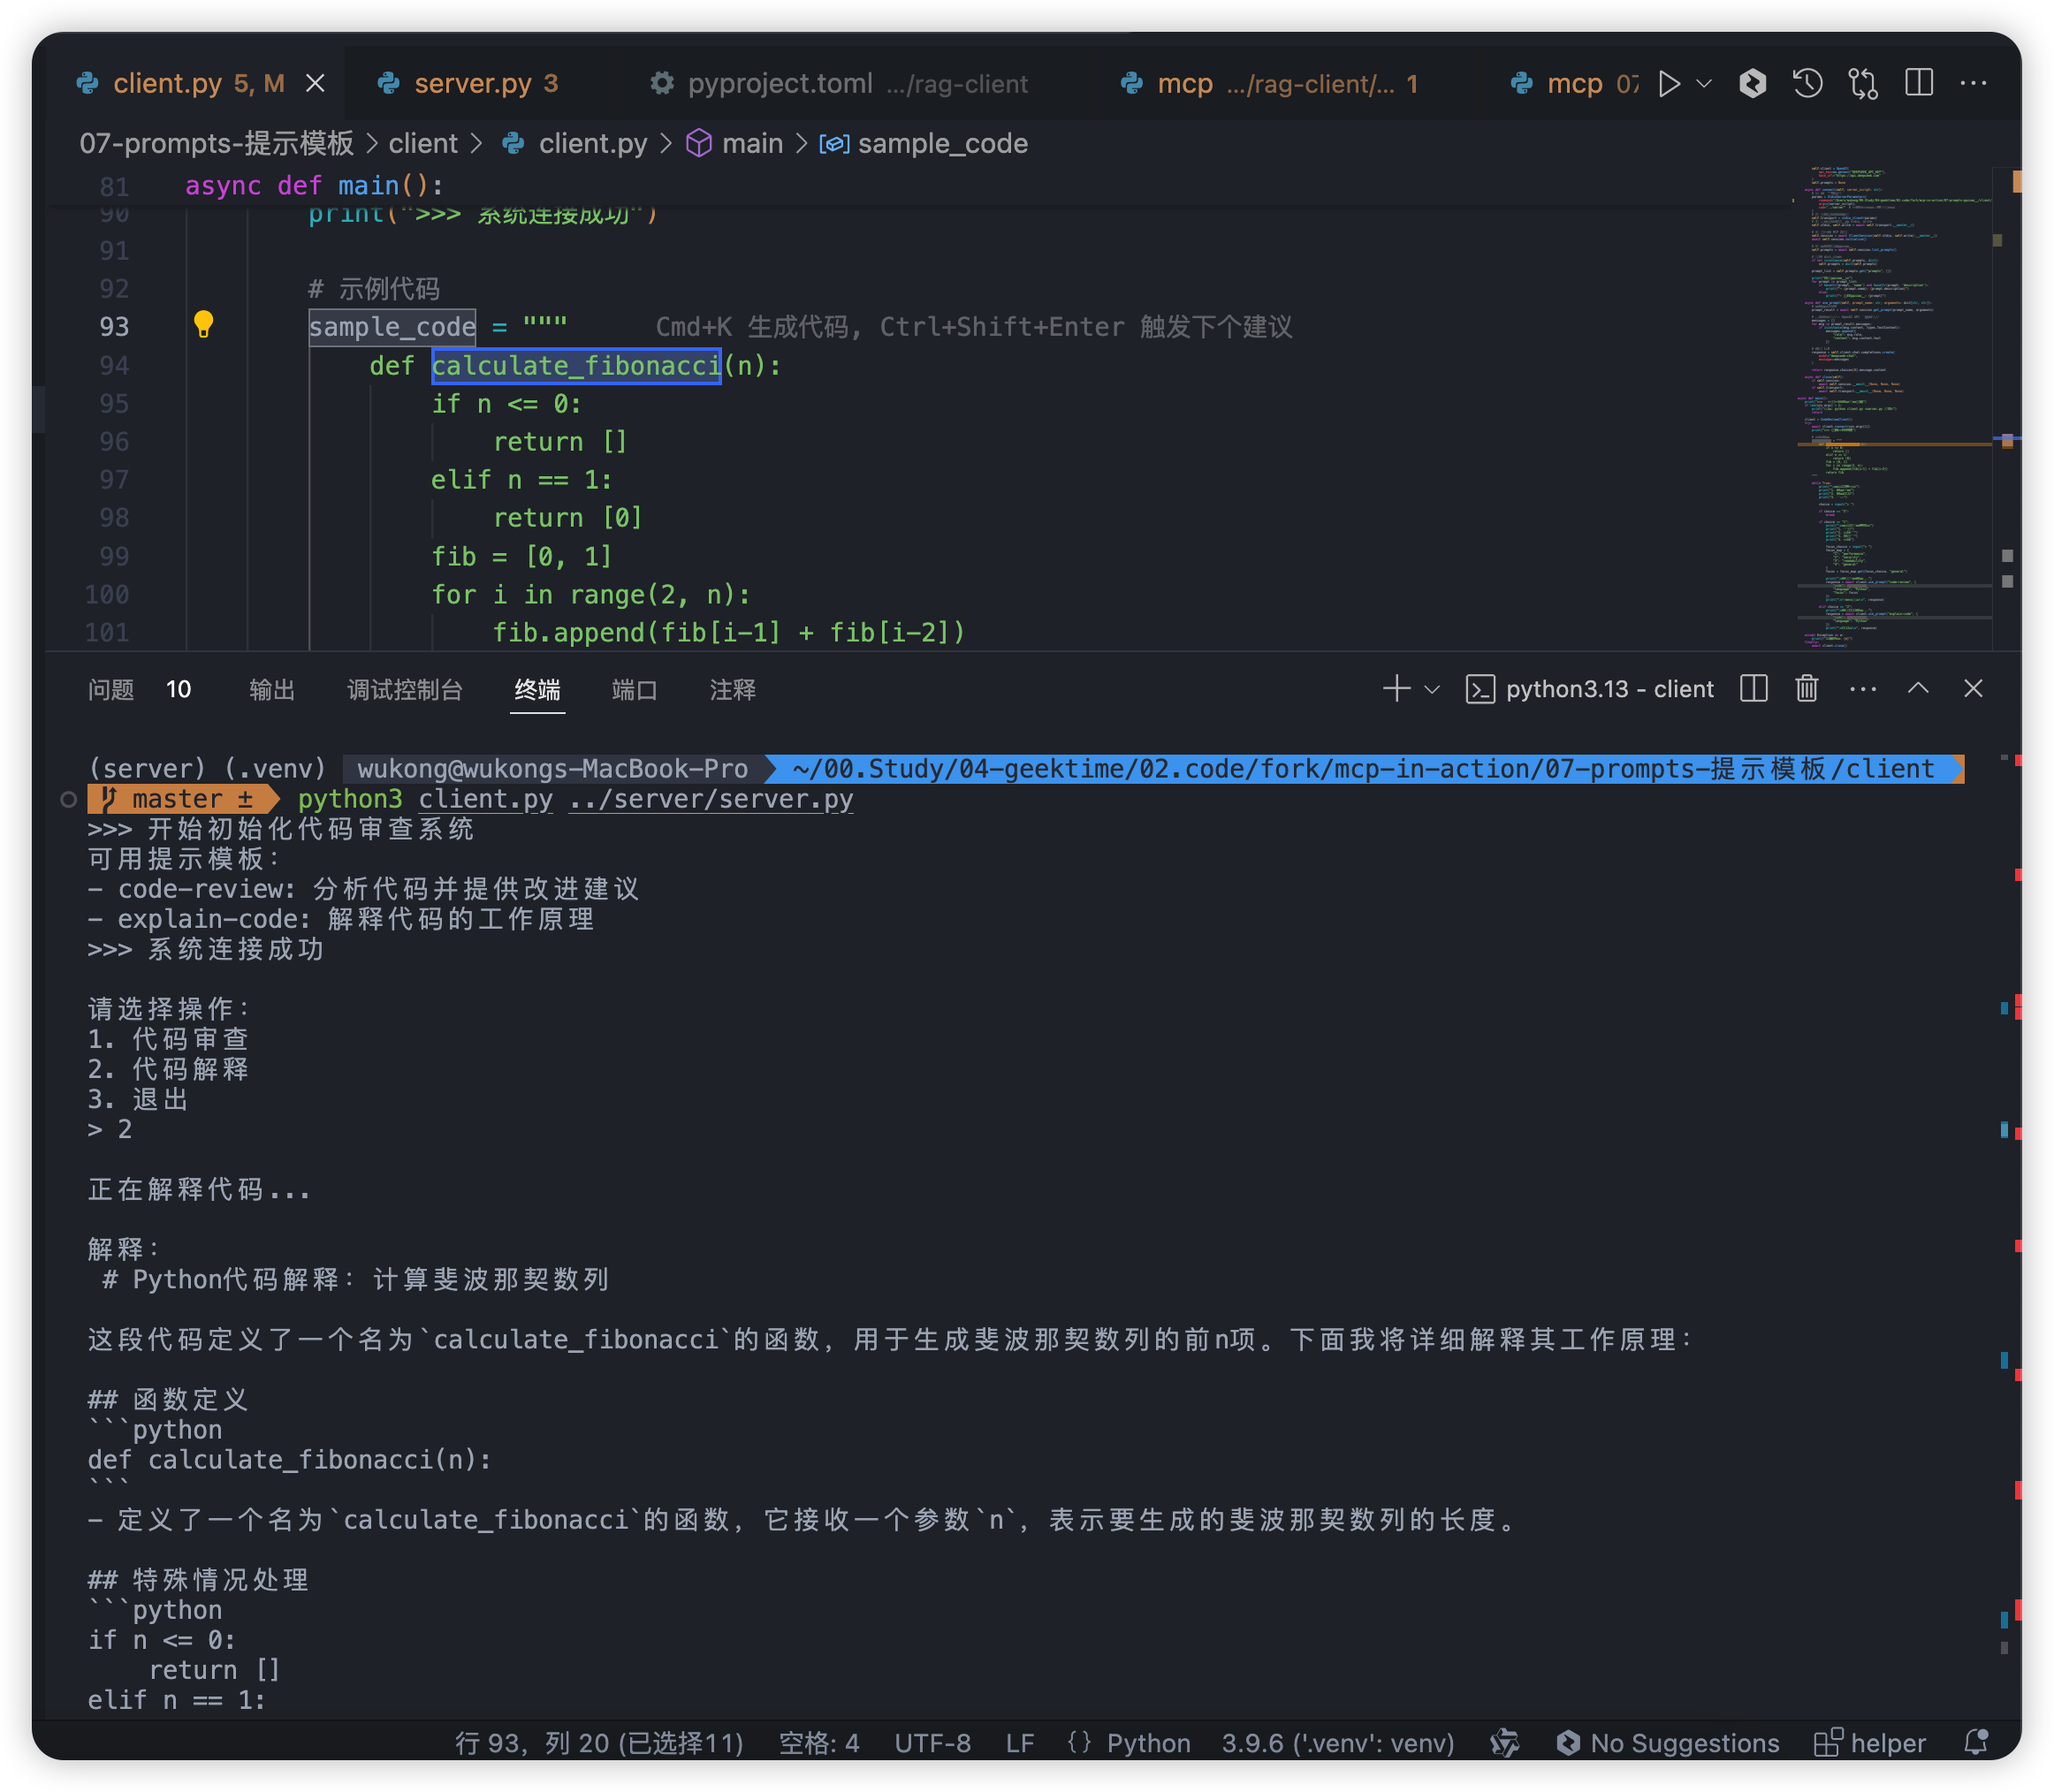Change UTF-8 encoding in status bar

(x=932, y=1743)
